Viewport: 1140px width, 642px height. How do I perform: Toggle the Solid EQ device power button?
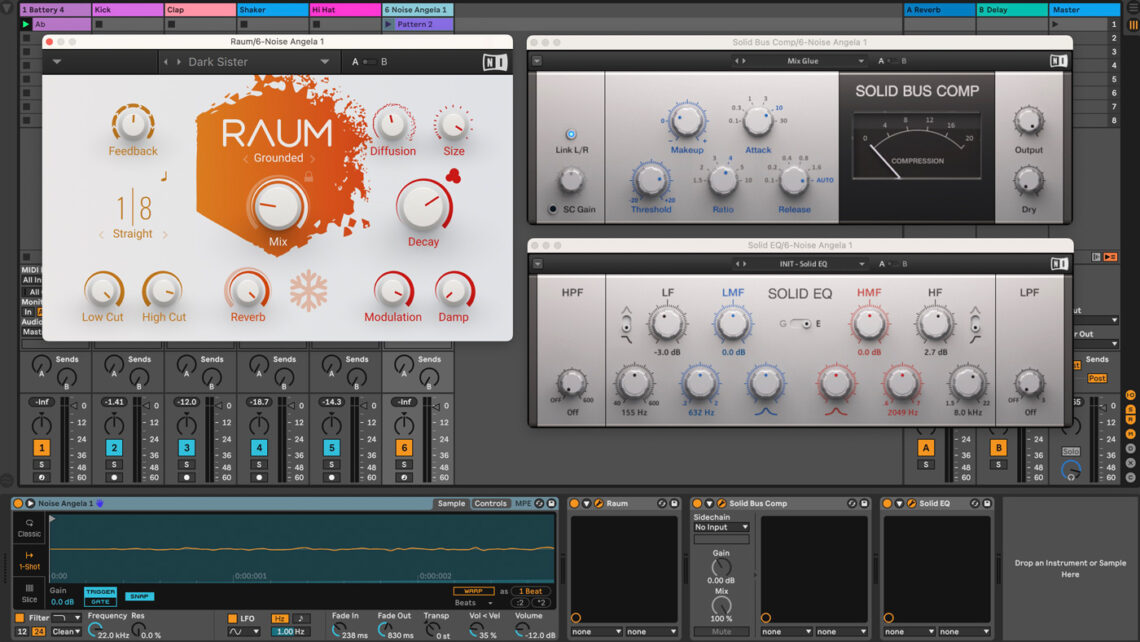tap(885, 503)
